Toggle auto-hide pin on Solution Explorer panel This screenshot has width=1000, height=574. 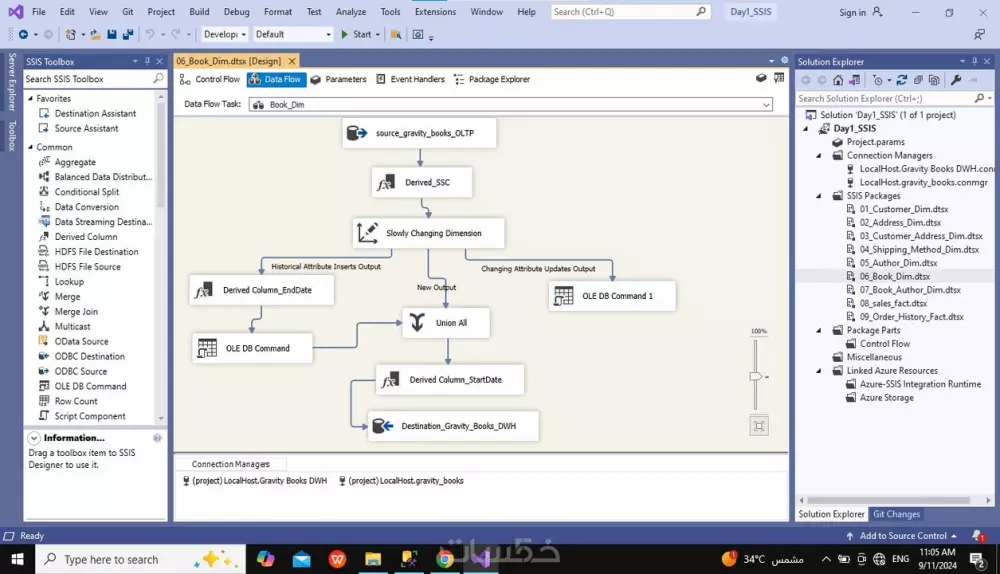[974, 61]
